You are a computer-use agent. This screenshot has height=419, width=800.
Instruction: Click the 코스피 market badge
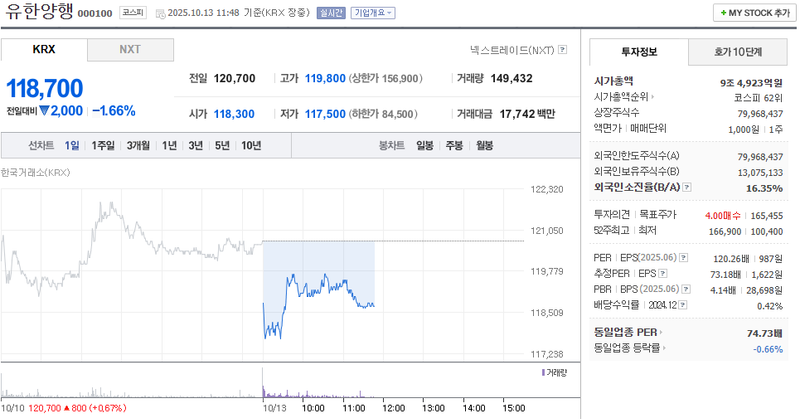click(131, 13)
